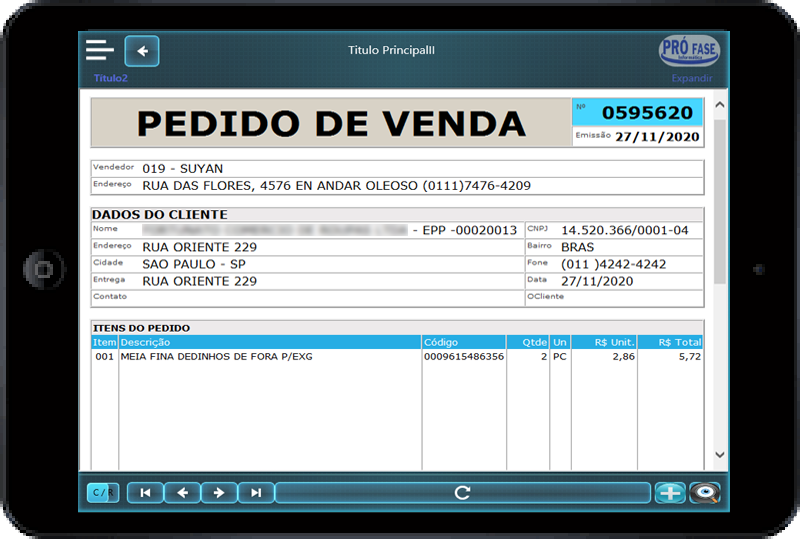
Task: Select order number 0595620
Action: [x=647, y=112]
